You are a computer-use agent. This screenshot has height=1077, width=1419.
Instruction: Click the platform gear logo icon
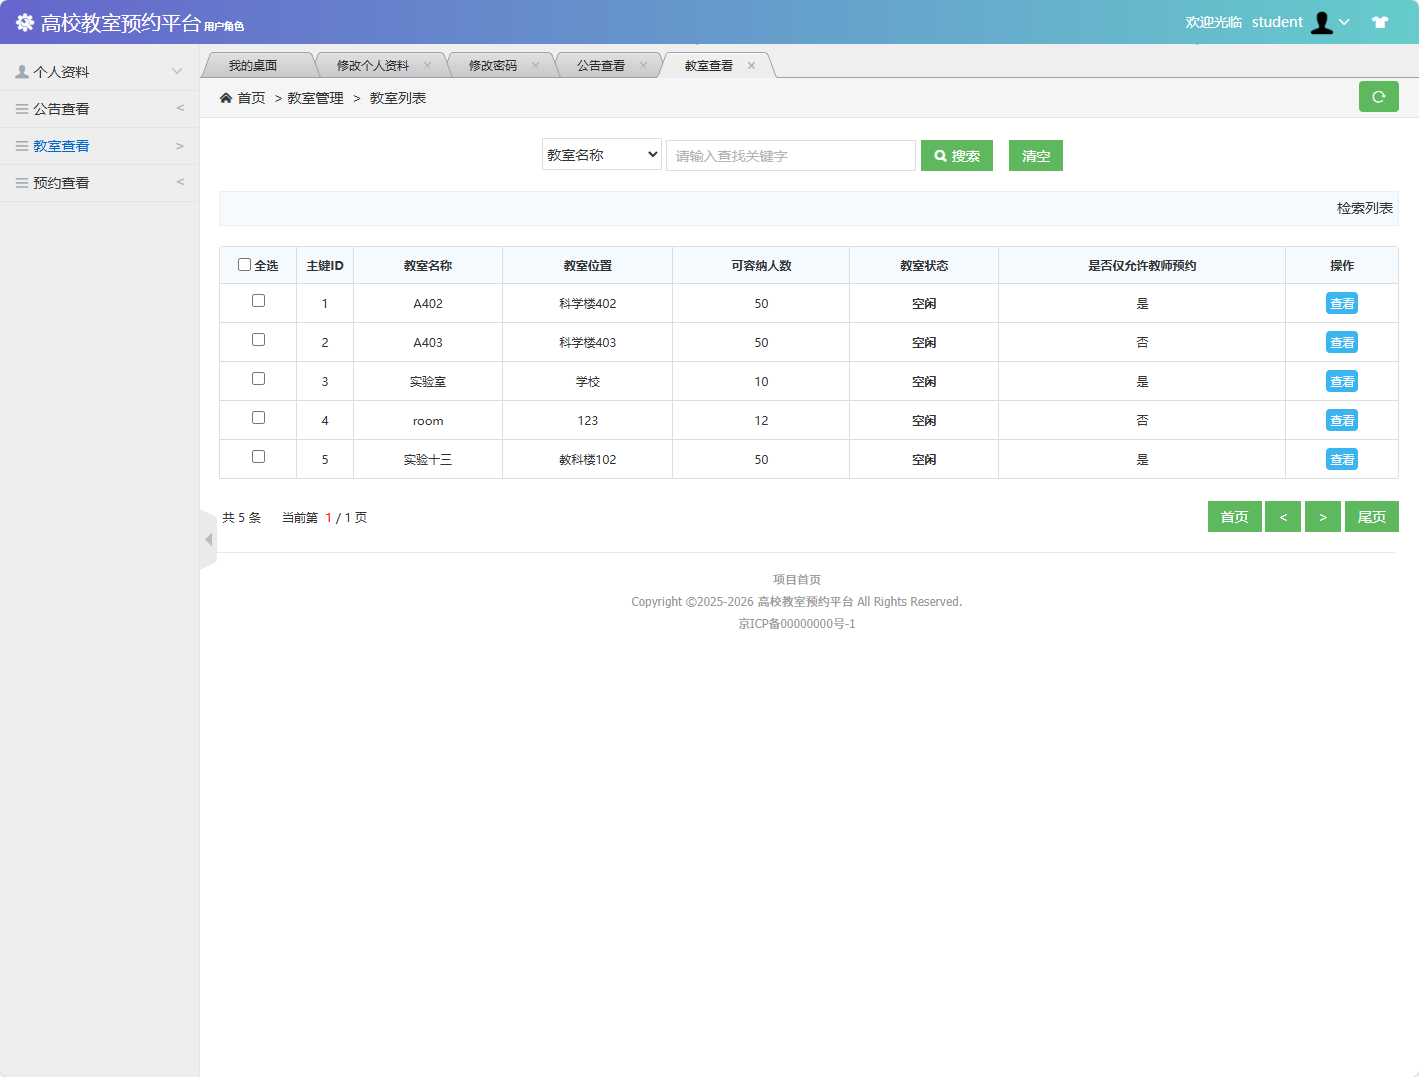tap(25, 22)
